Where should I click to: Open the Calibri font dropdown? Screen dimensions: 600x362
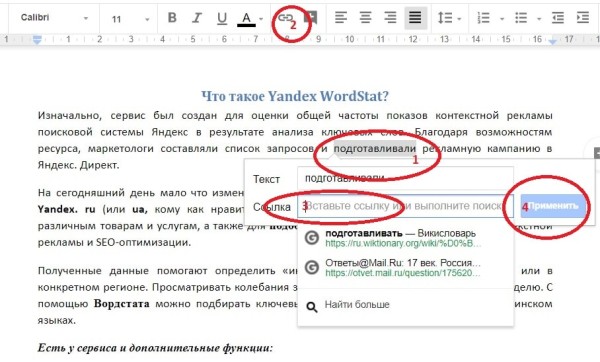tap(54, 18)
